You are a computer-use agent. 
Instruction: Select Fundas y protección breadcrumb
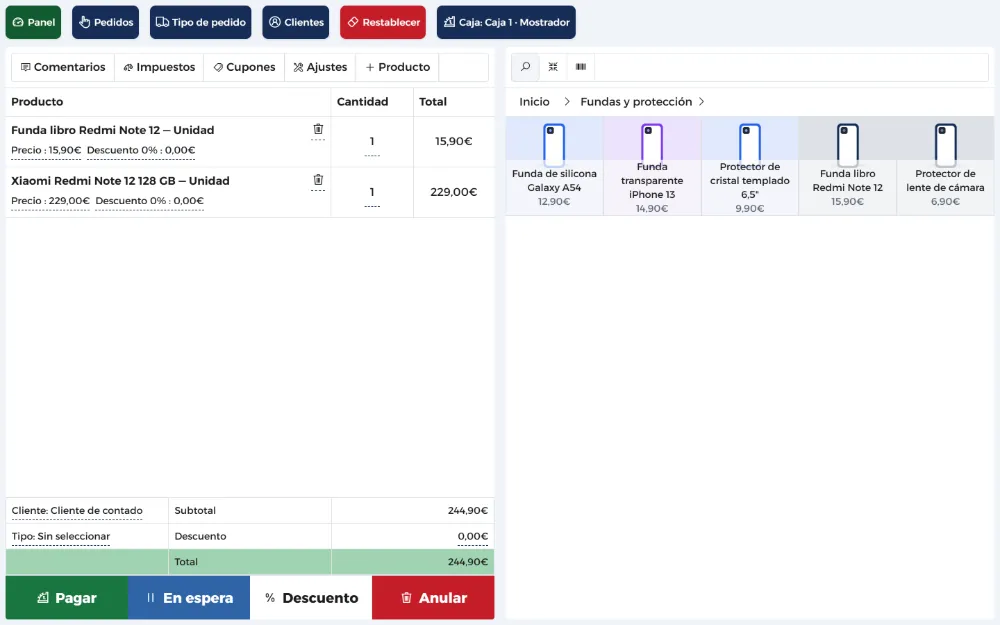pyautogui.click(x=636, y=102)
